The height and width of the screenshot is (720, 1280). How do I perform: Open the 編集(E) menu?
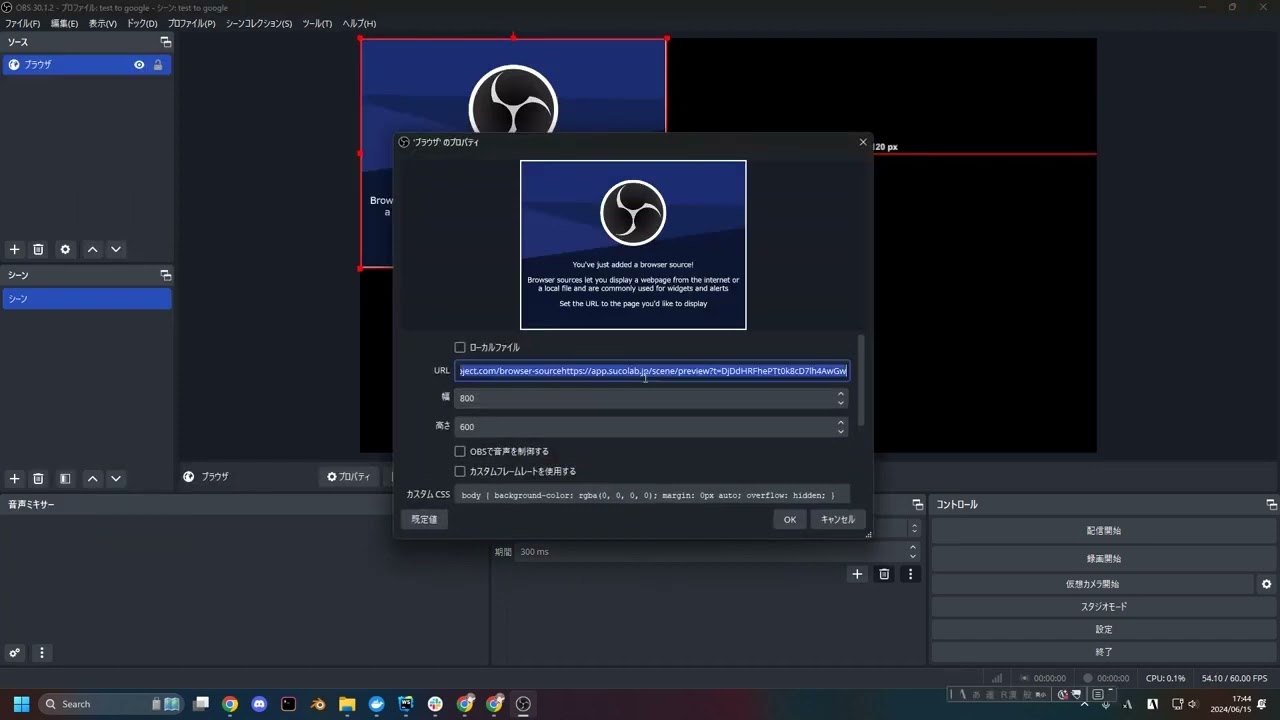point(64,23)
